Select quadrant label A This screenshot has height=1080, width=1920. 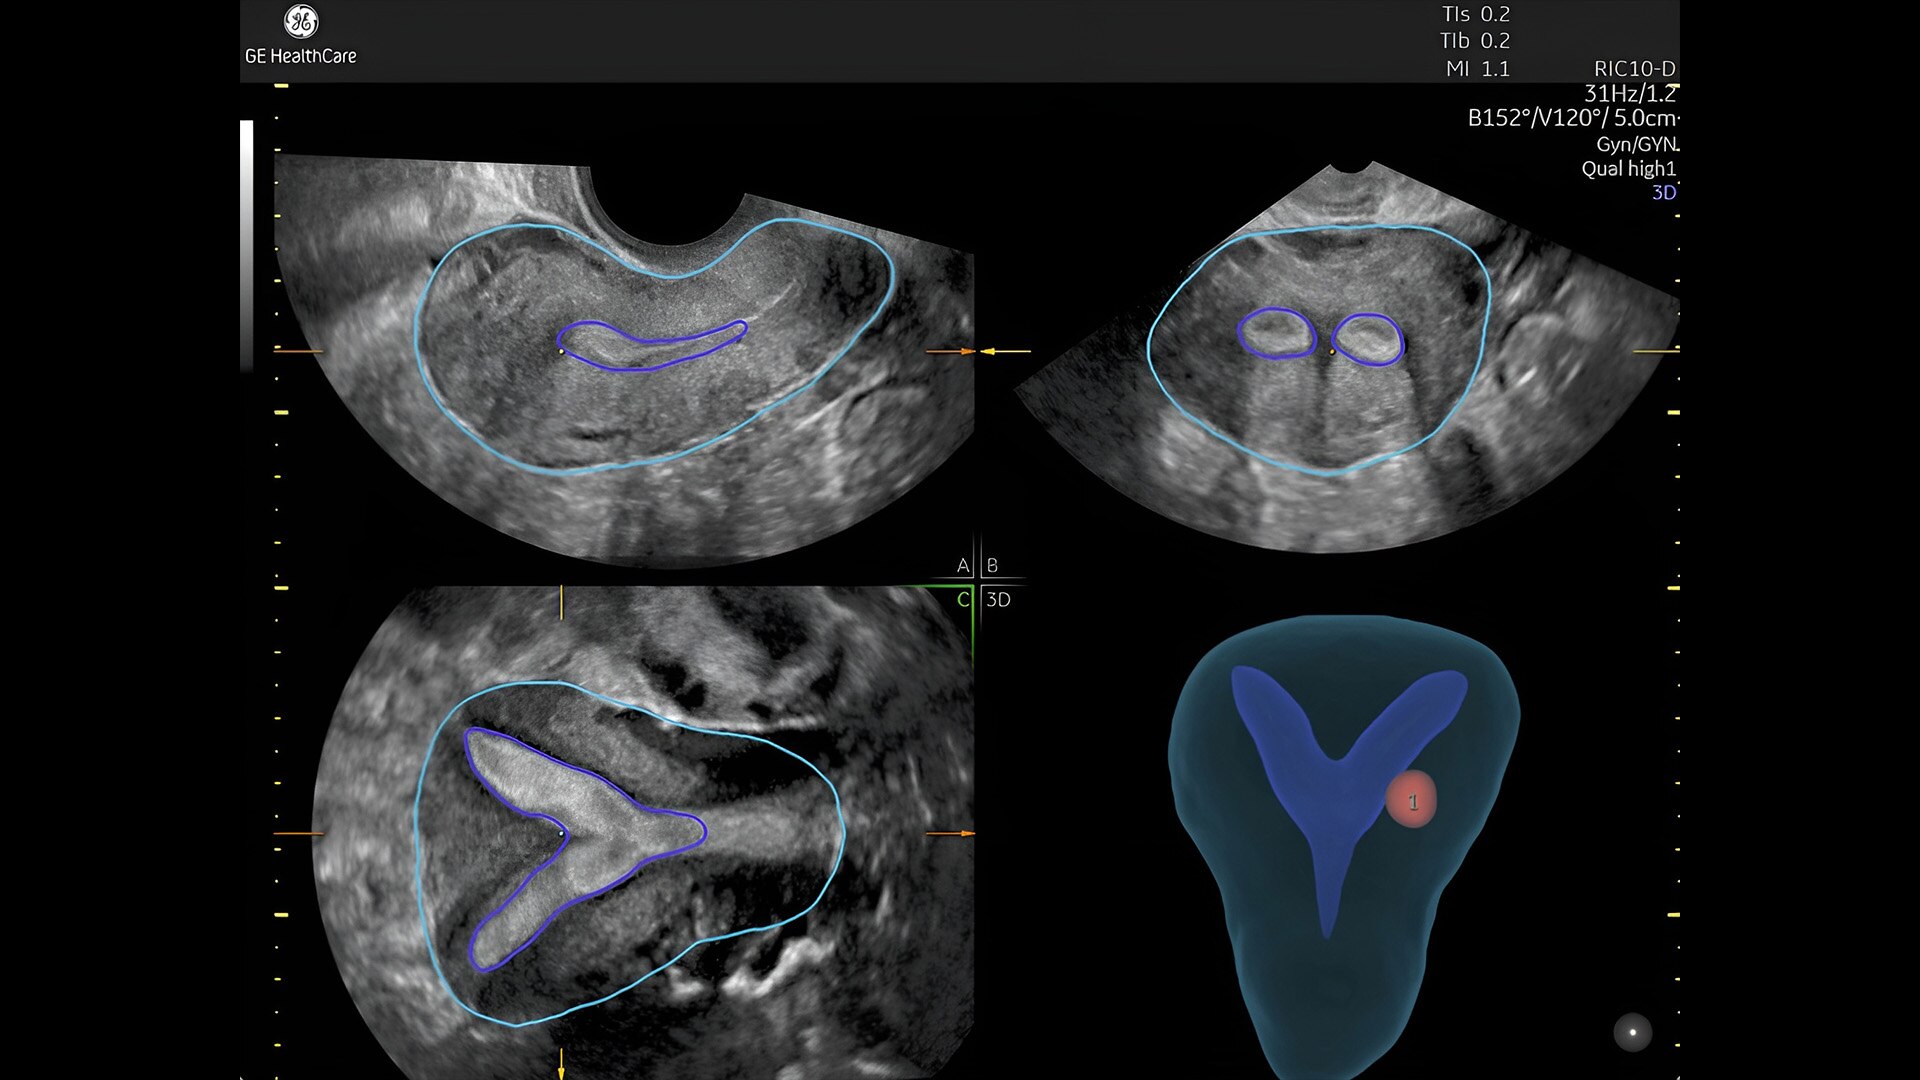click(x=962, y=566)
